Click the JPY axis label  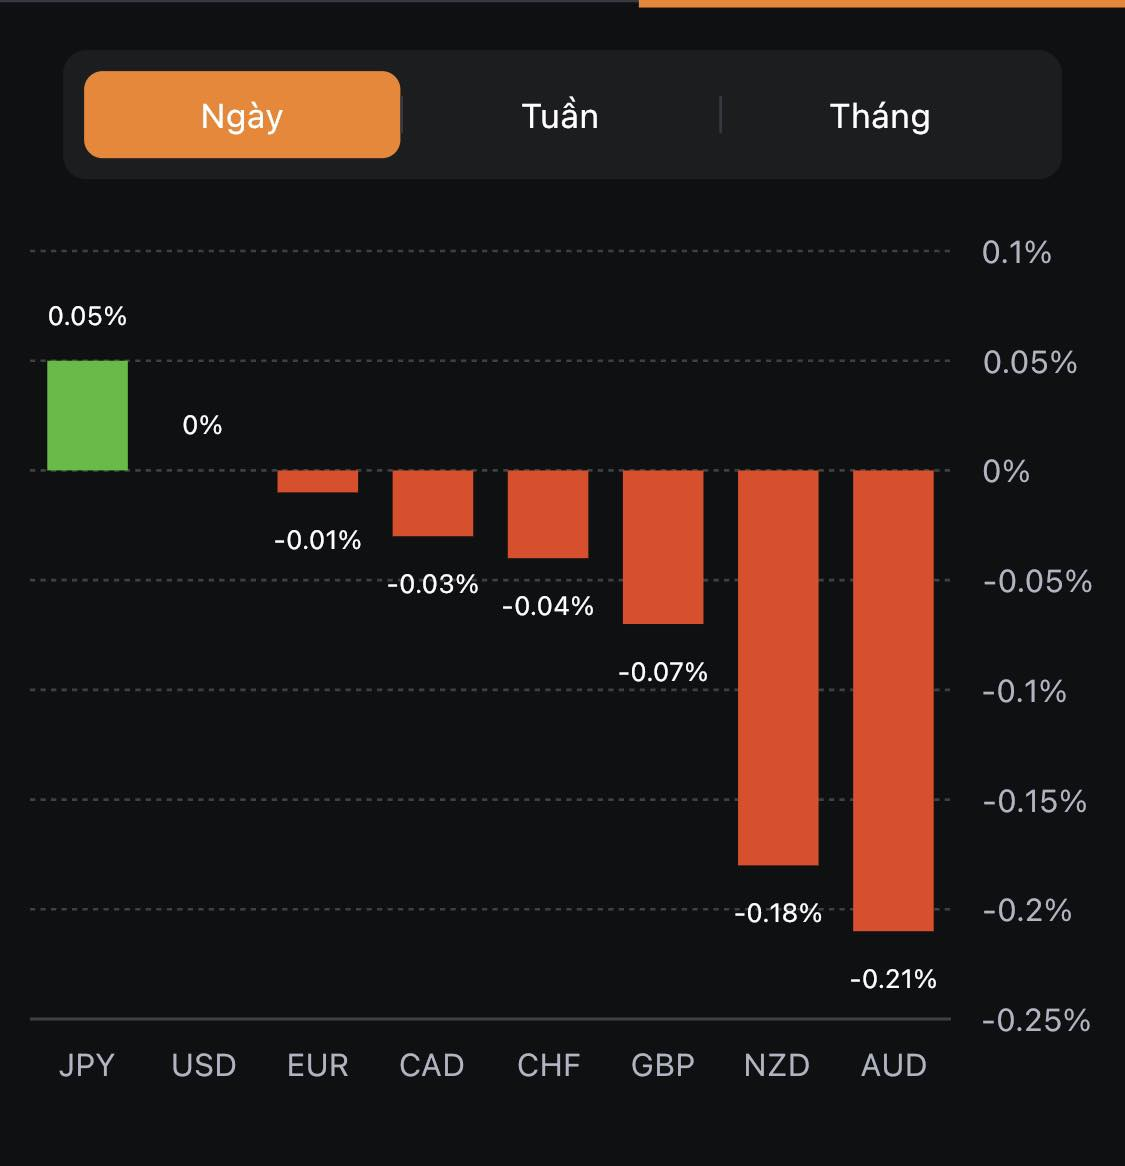tap(87, 1065)
